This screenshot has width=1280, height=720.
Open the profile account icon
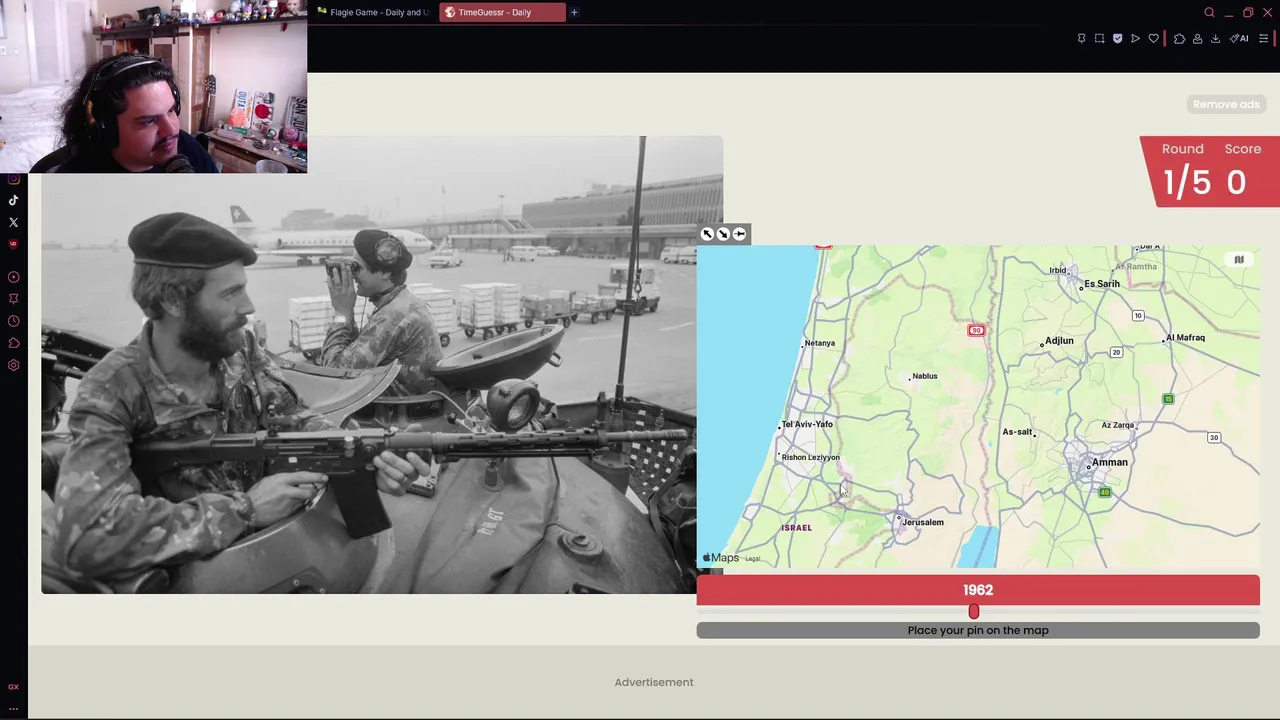click(1197, 39)
